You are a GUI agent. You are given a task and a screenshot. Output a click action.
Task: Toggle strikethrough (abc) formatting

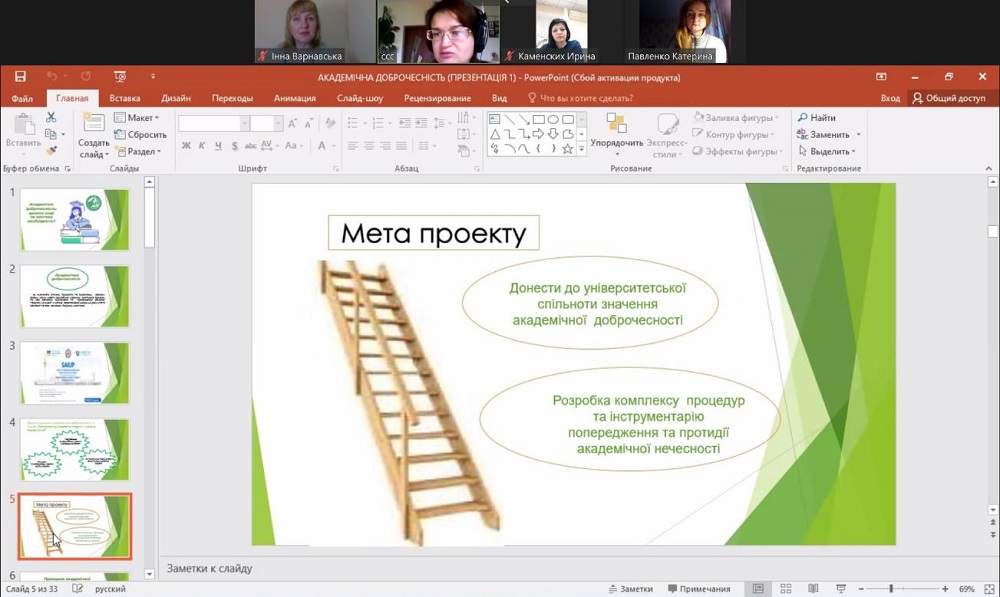[251, 146]
